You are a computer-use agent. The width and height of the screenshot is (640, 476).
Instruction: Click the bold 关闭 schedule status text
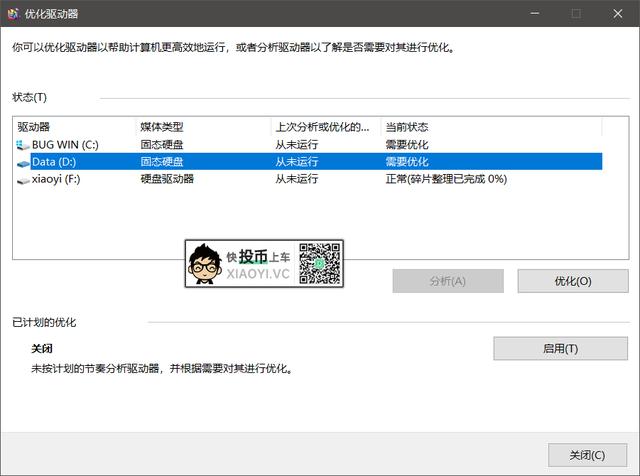[x=42, y=349]
